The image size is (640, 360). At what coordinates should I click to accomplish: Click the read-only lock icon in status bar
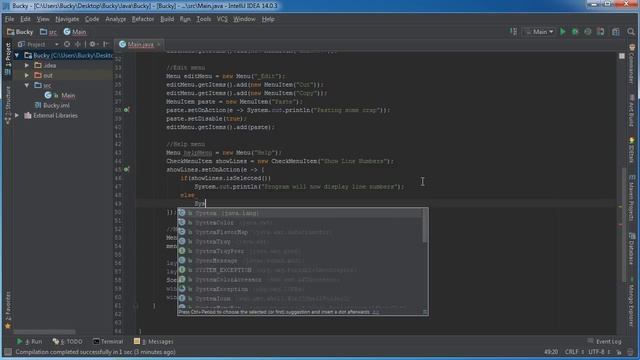click(x=619, y=352)
